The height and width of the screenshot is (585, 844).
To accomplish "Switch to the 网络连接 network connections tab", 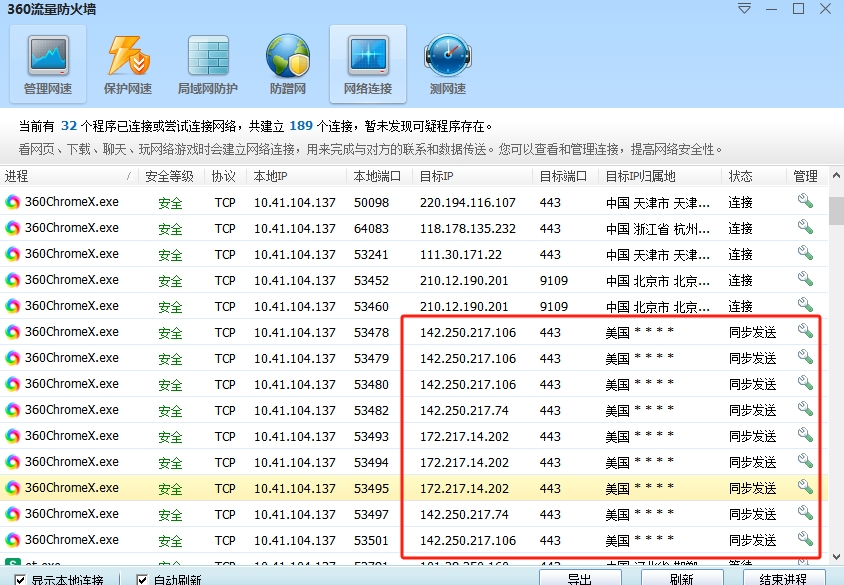I will pyautogui.click(x=367, y=64).
